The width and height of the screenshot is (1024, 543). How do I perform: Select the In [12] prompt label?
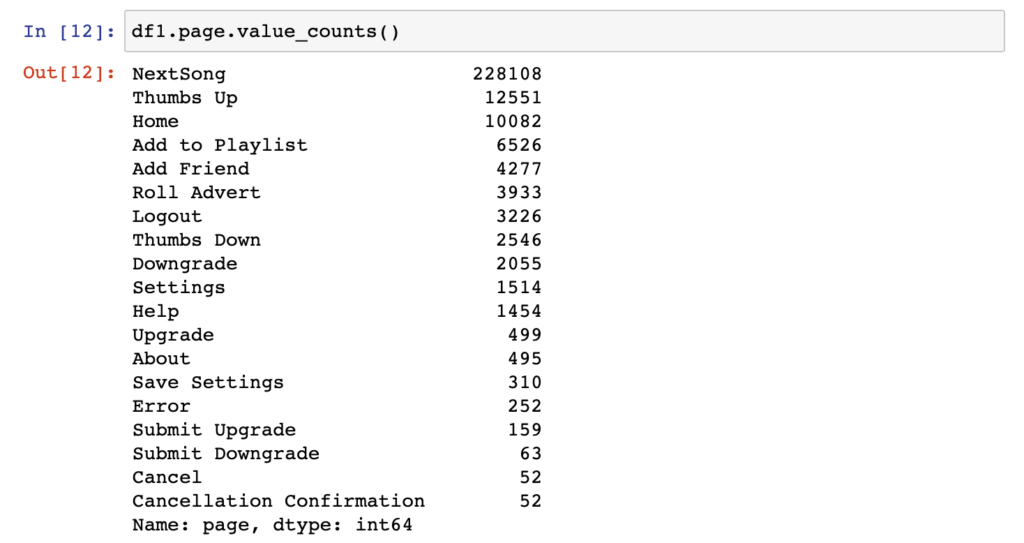69,31
